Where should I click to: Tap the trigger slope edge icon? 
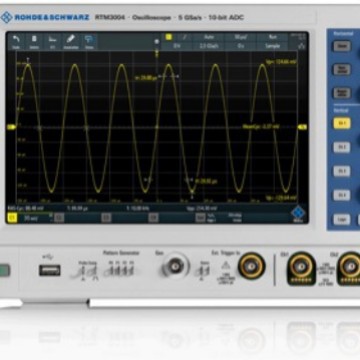point(184,37)
